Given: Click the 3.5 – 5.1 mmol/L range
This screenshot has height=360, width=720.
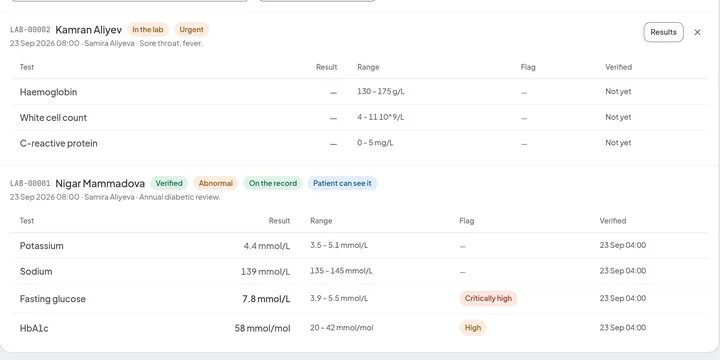Looking at the screenshot, I should pos(339,246).
